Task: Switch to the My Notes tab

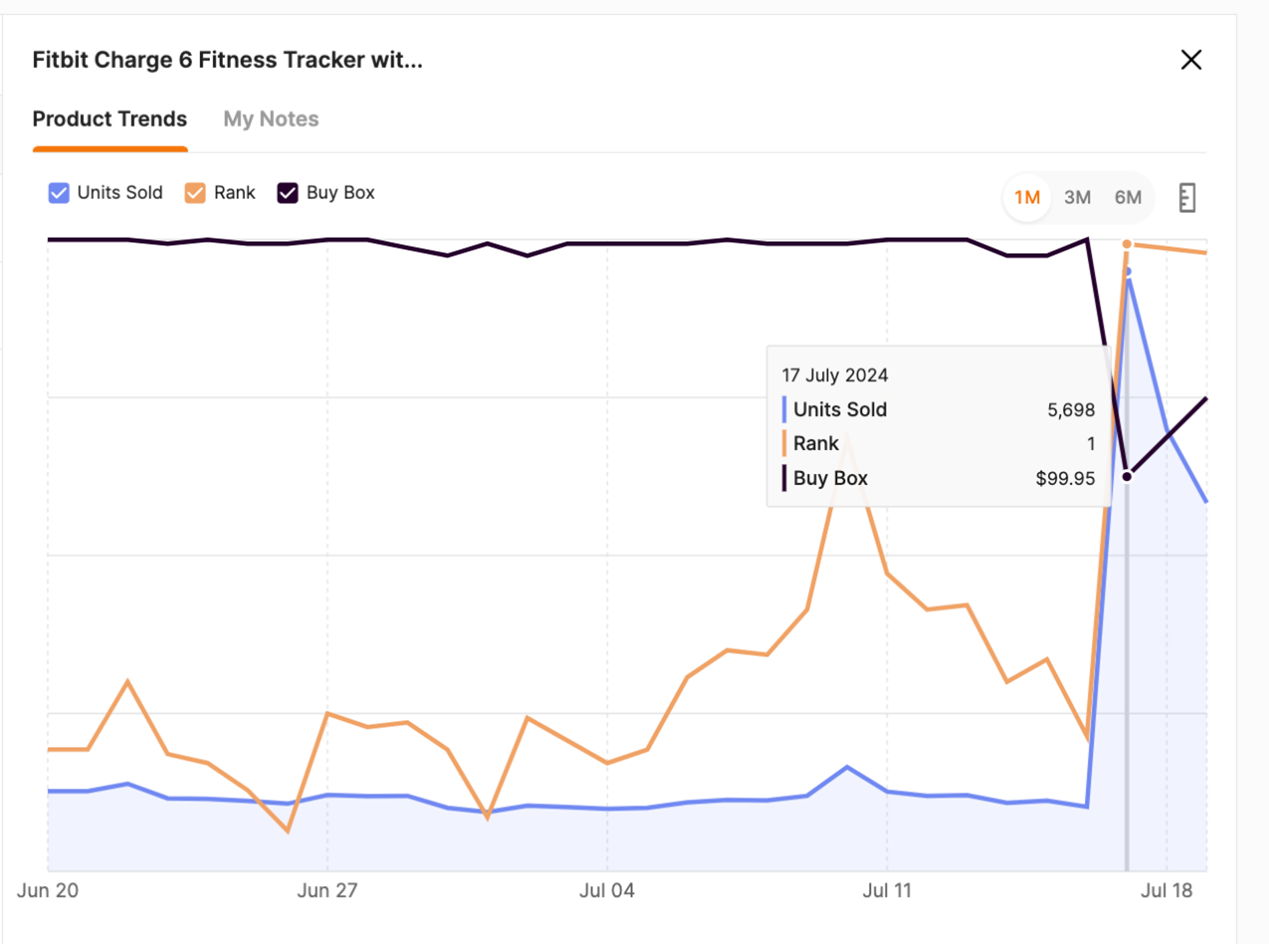Action: click(x=271, y=119)
